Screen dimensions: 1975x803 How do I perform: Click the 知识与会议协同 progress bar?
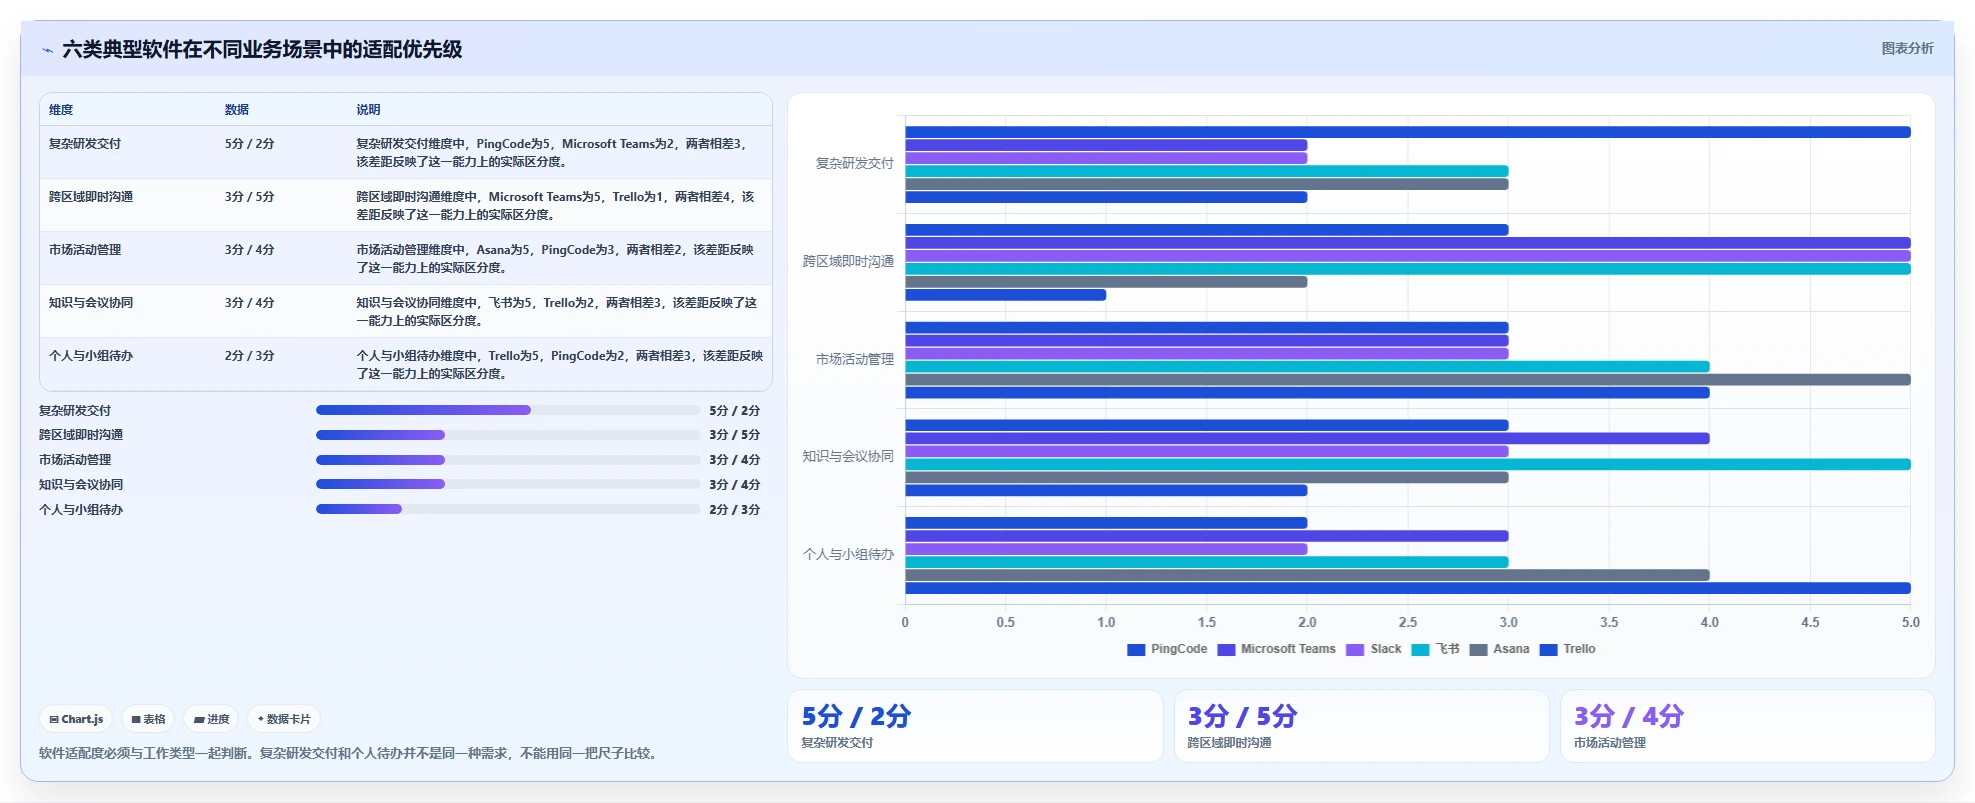[x=508, y=484]
